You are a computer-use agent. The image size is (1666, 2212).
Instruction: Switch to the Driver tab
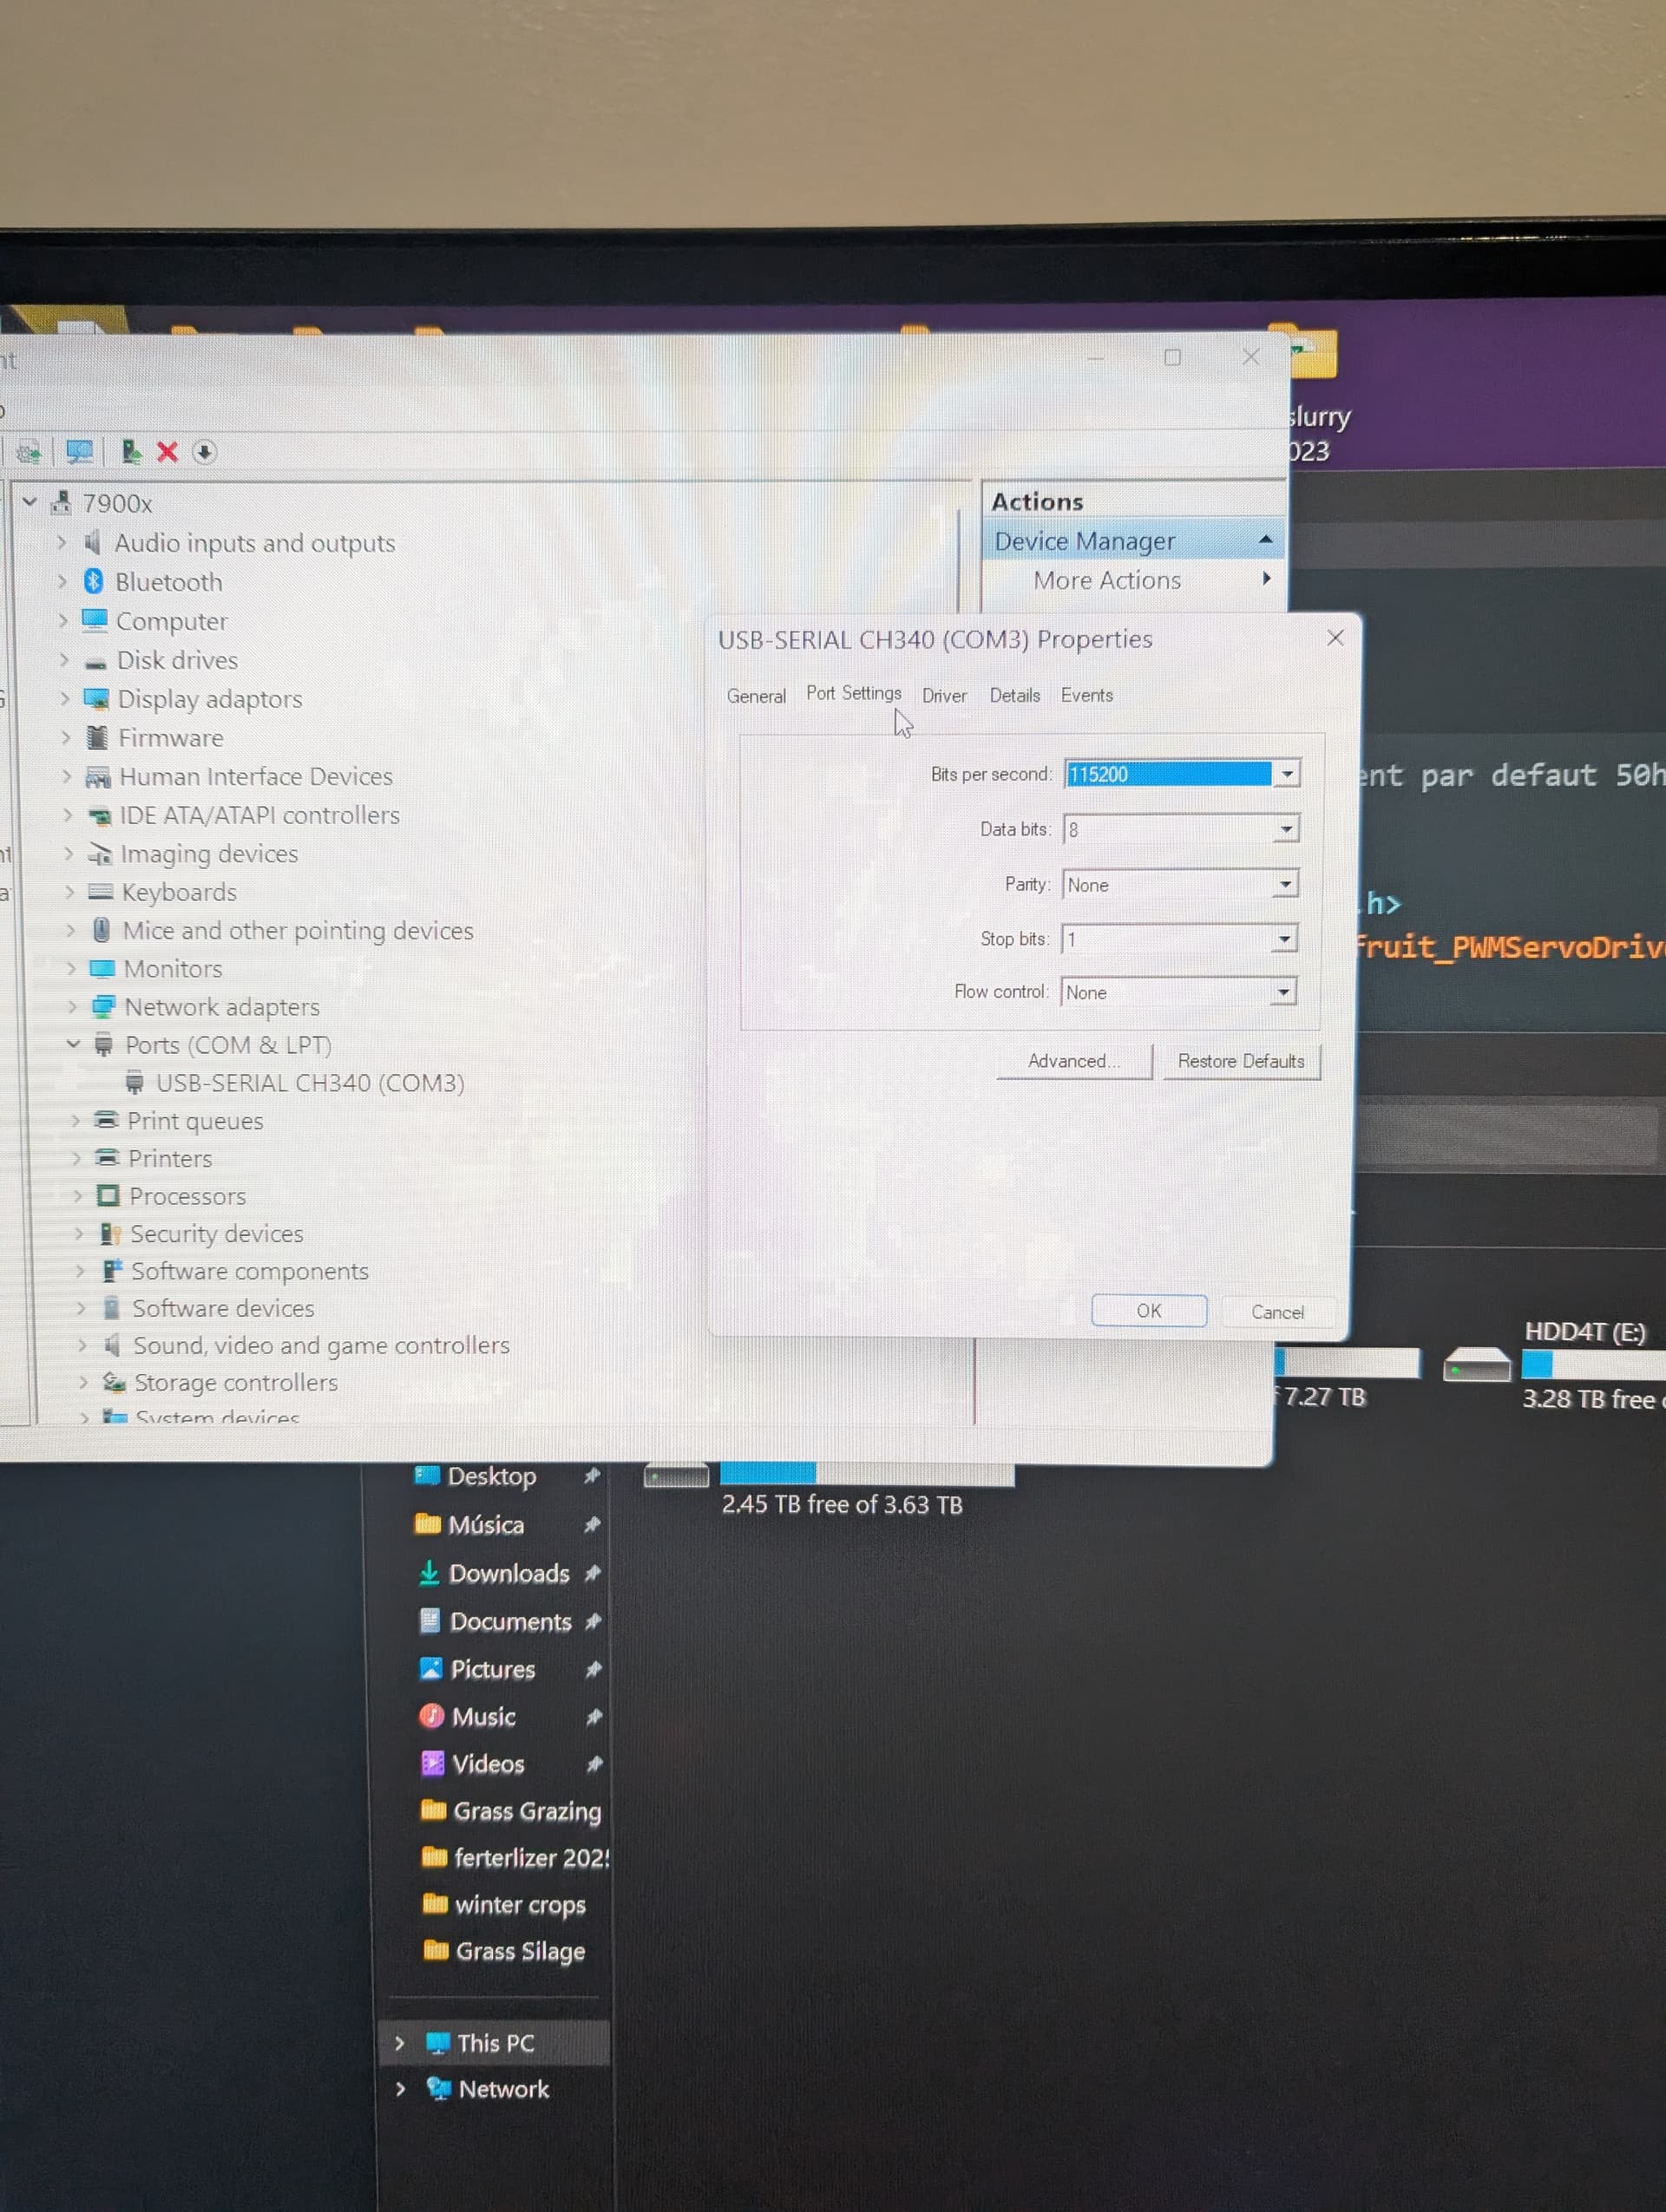[x=944, y=695]
